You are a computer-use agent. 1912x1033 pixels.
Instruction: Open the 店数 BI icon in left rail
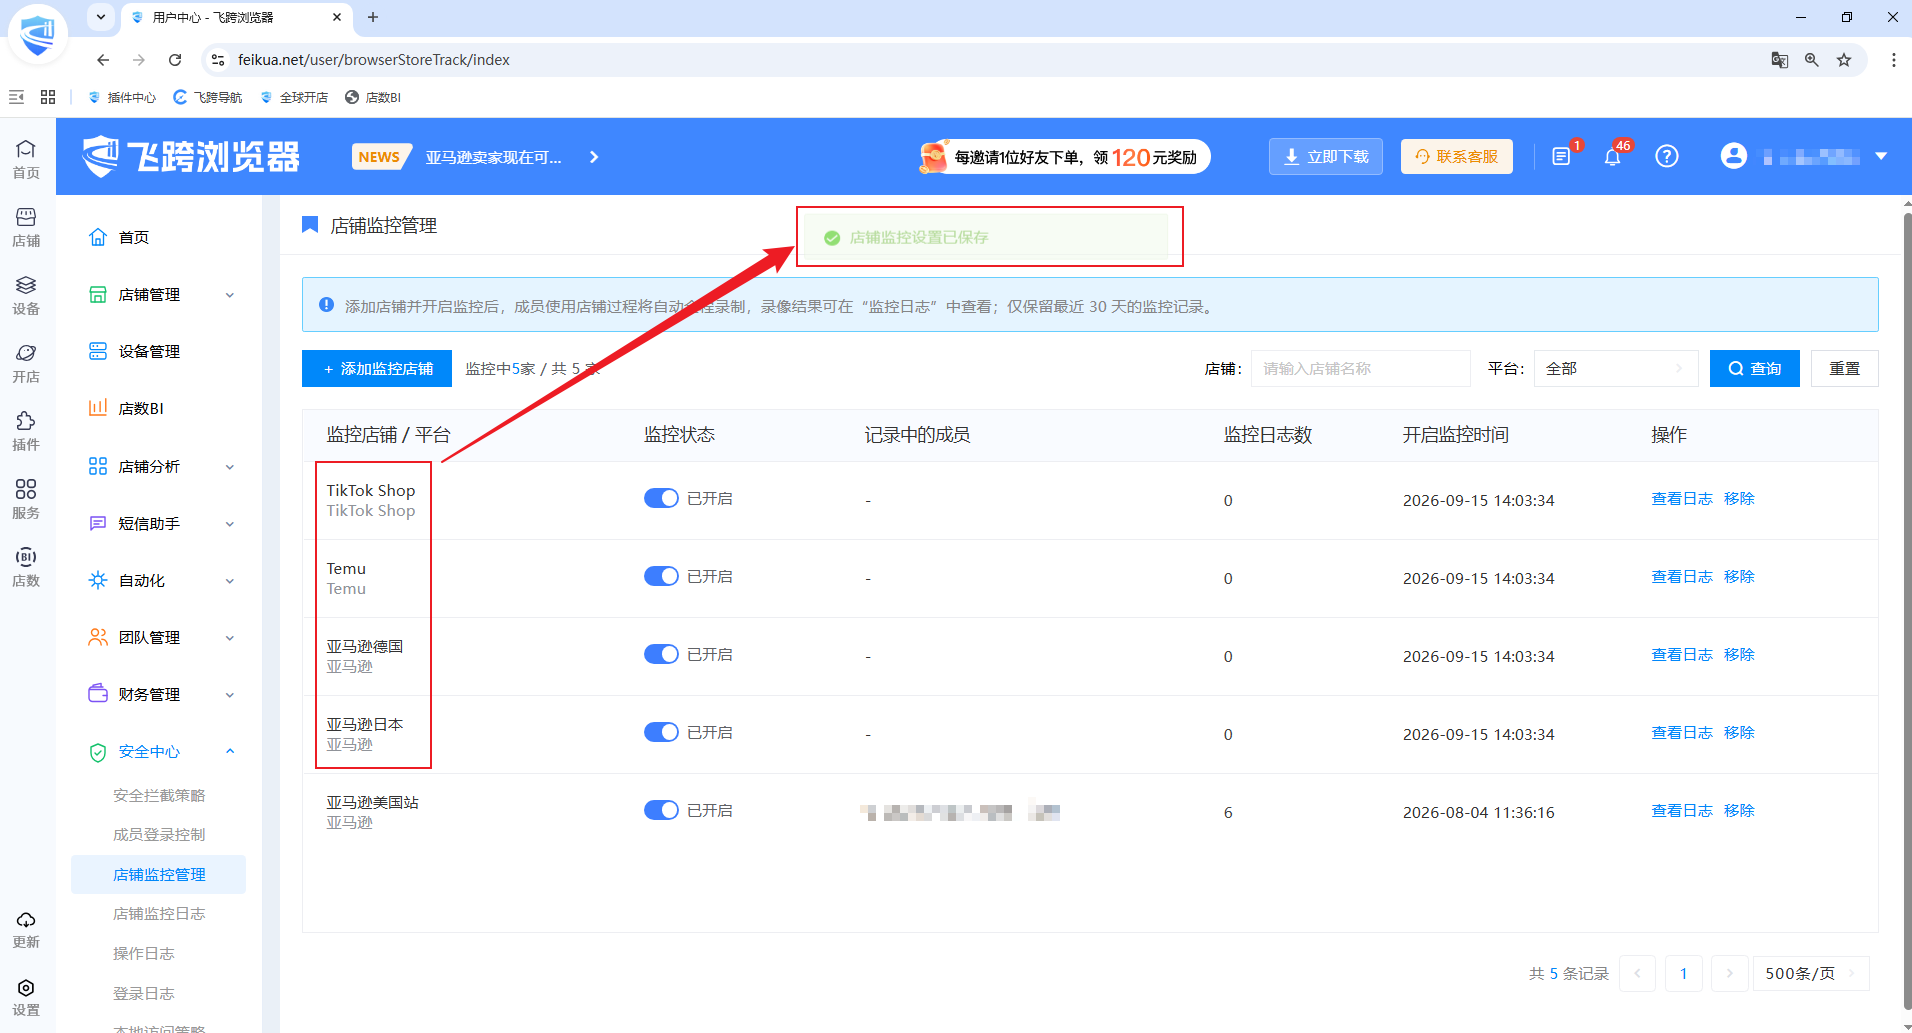26,567
